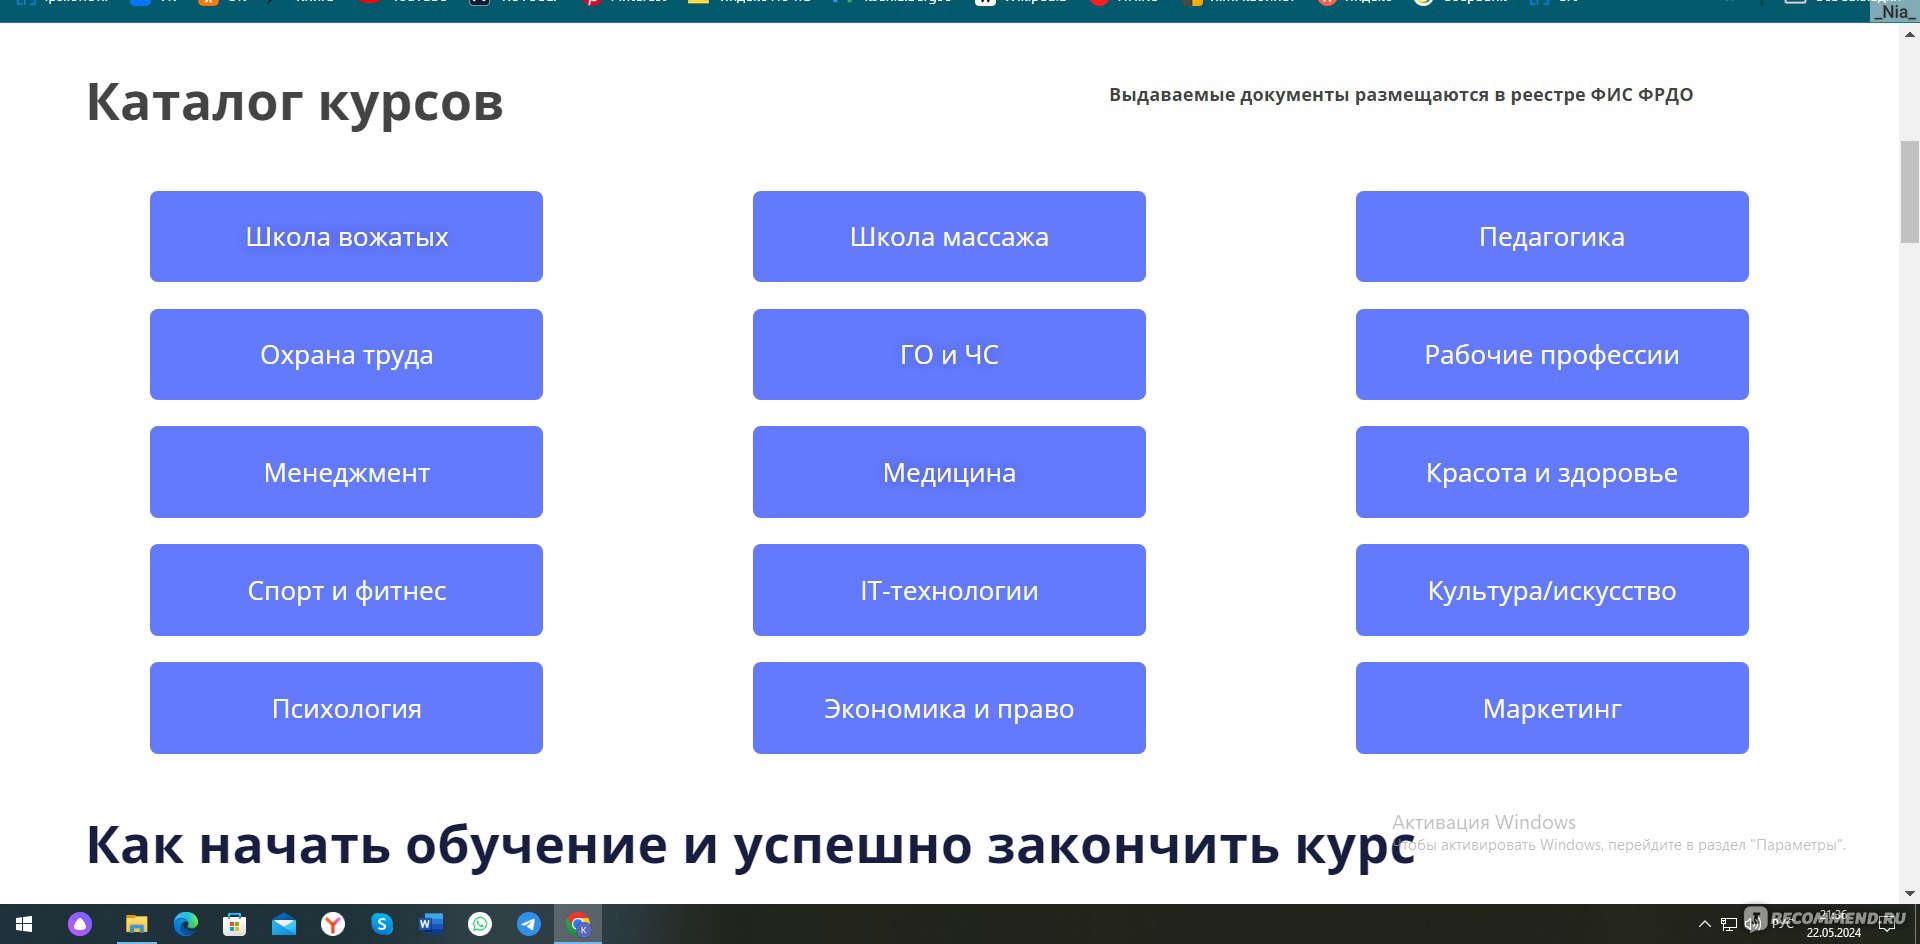Open WhatsApp from the taskbar

tap(480, 924)
